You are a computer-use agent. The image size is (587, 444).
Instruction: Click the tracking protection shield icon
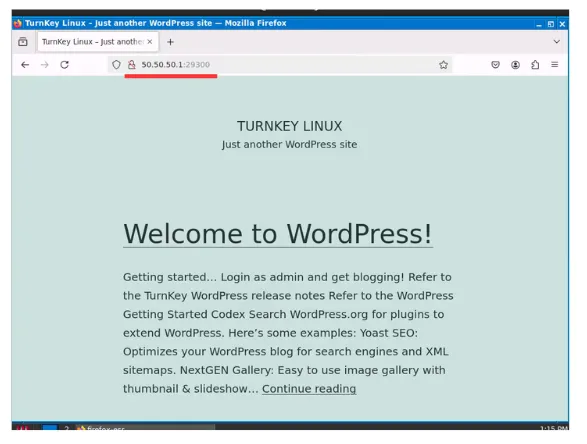tap(116, 65)
